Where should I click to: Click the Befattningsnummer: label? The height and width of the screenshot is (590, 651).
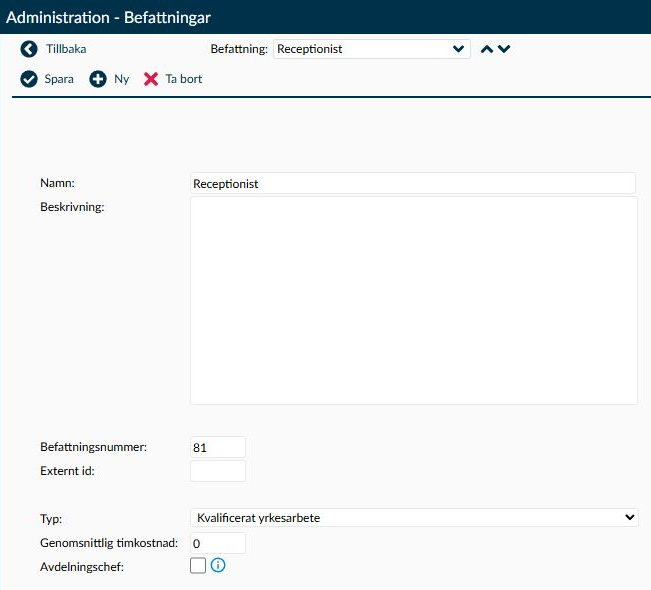tap(93, 447)
